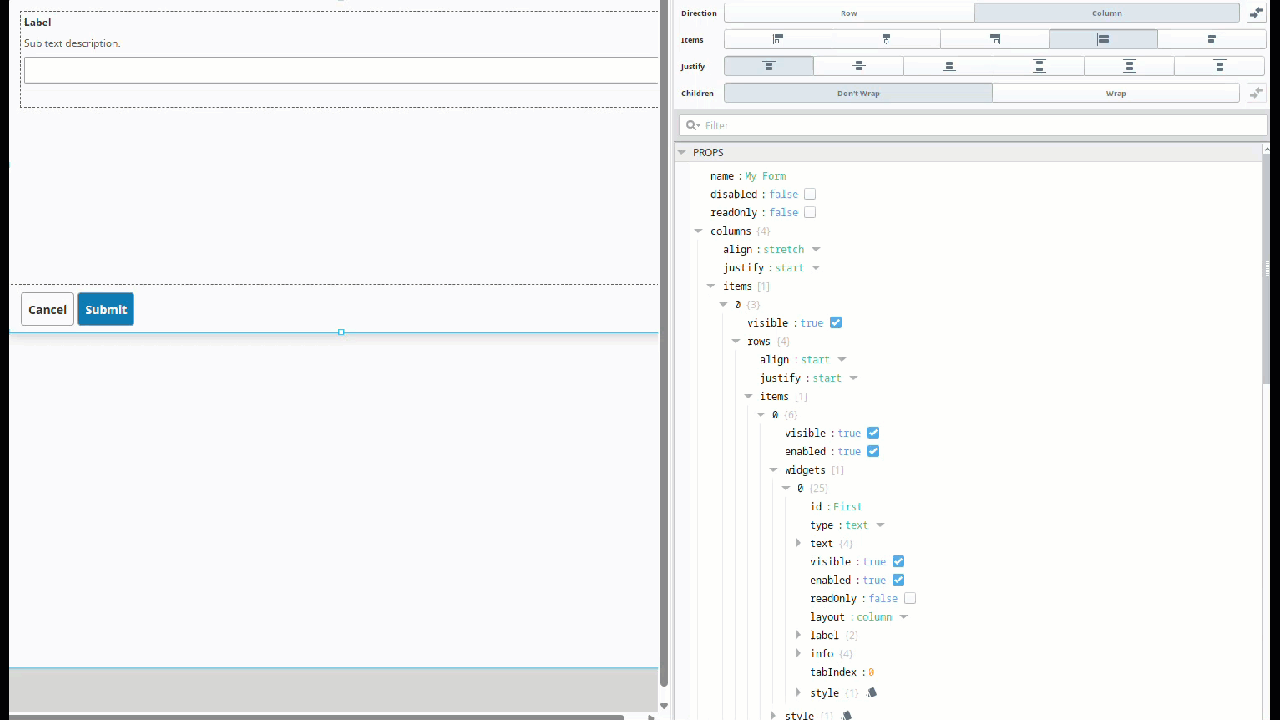Viewport: 1280px width, 720px height.
Task: Click the tabIndex value 0
Action: click(871, 672)
